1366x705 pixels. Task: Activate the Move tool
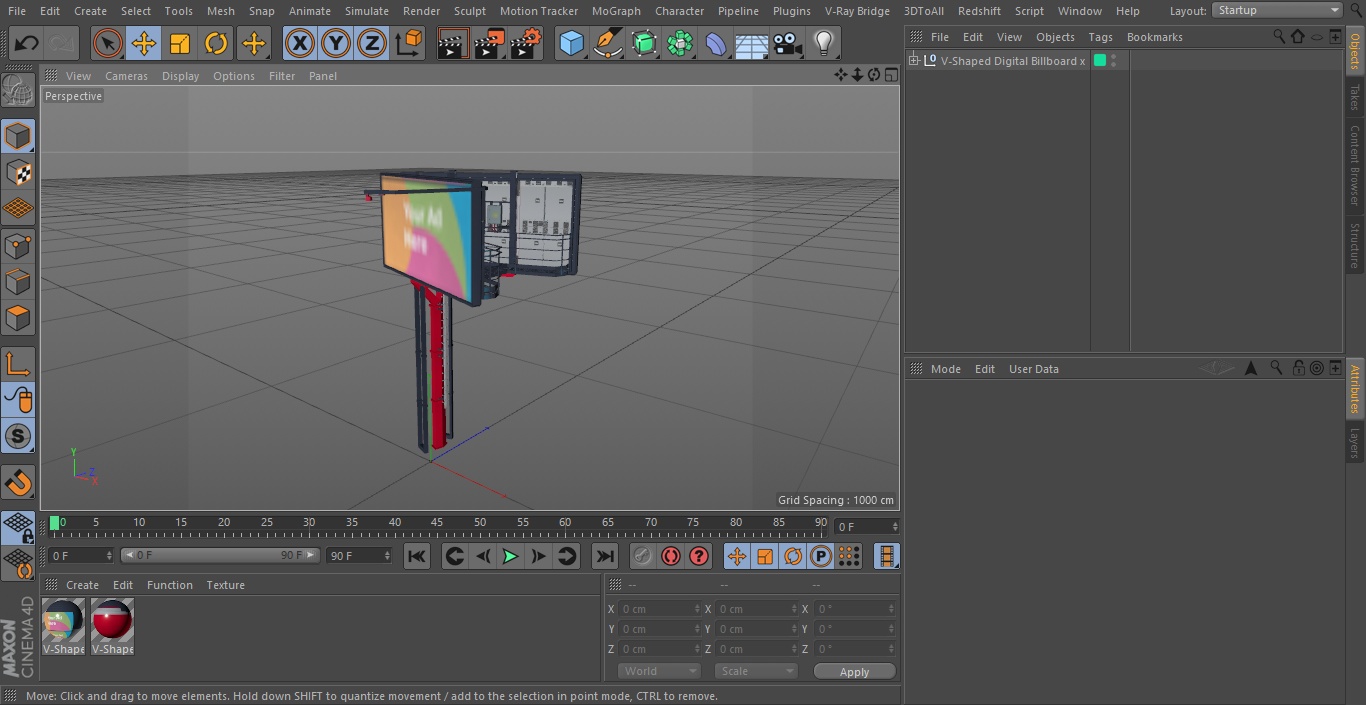point(144,43)
